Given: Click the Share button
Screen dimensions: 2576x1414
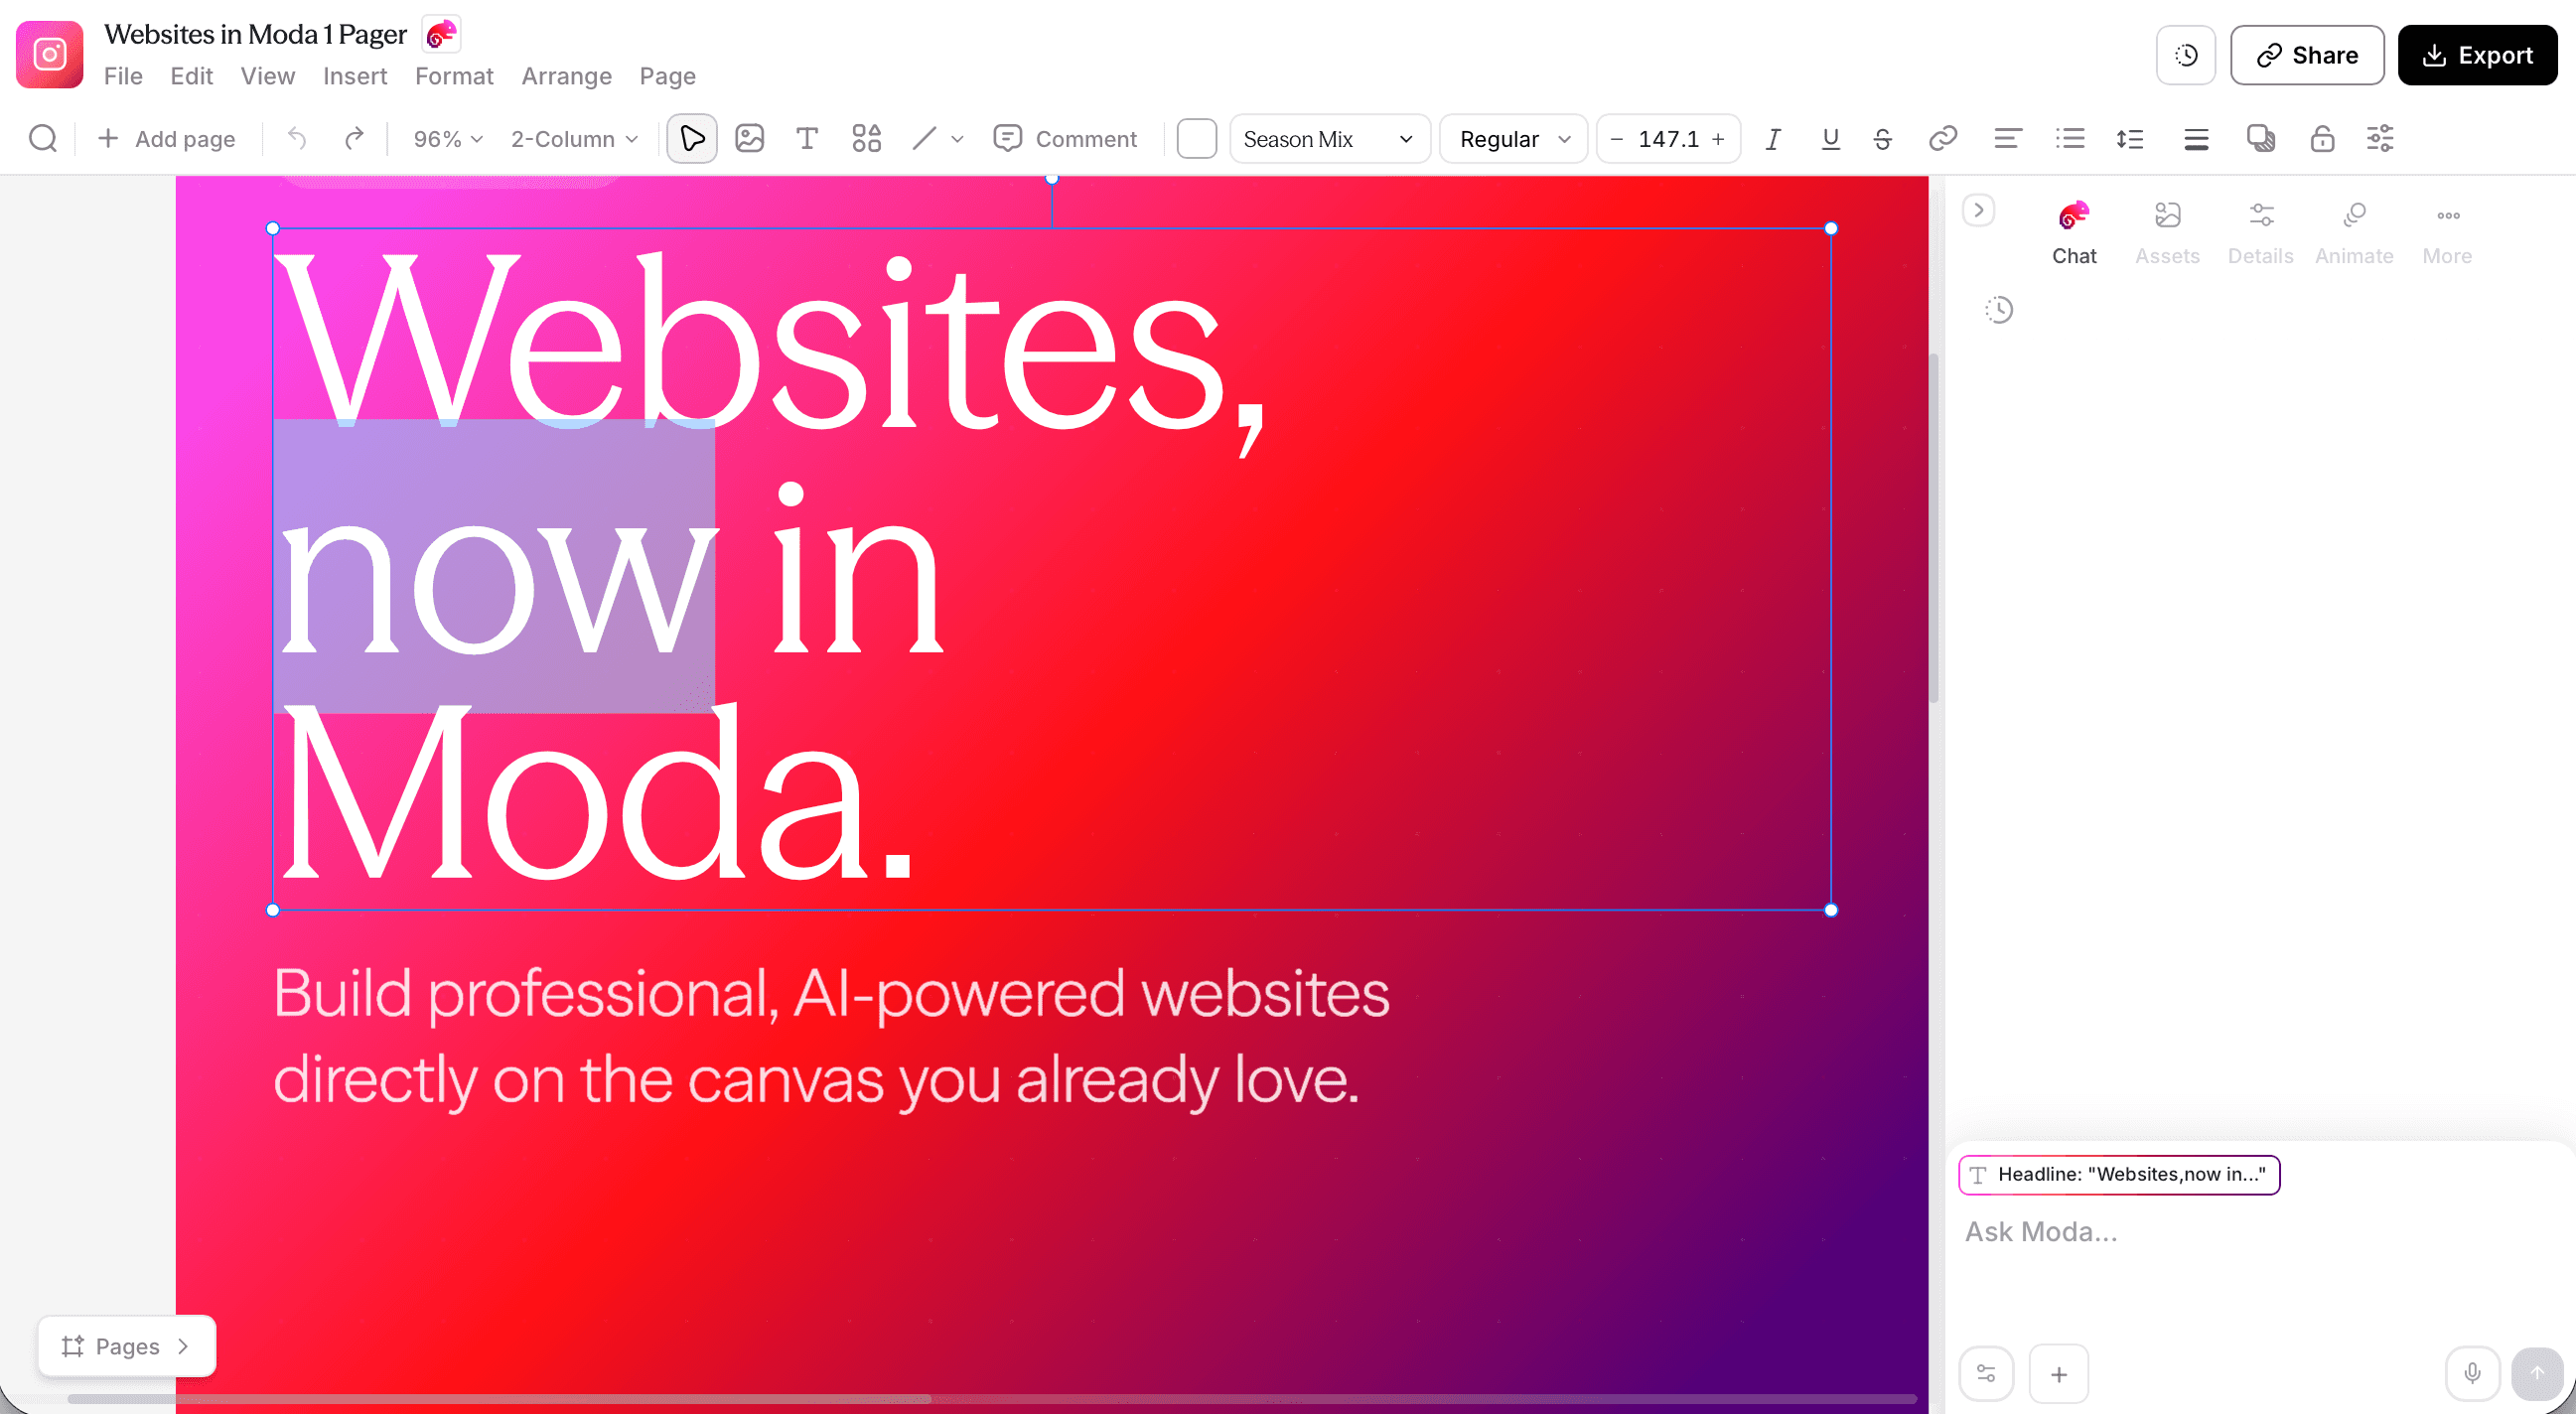Looking at the screenshot, I should 2307,55.
